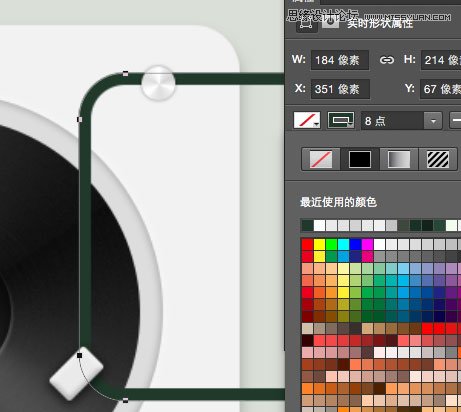
Task: Open the shape fill swatch with red slash
Action: click(307, 120)
